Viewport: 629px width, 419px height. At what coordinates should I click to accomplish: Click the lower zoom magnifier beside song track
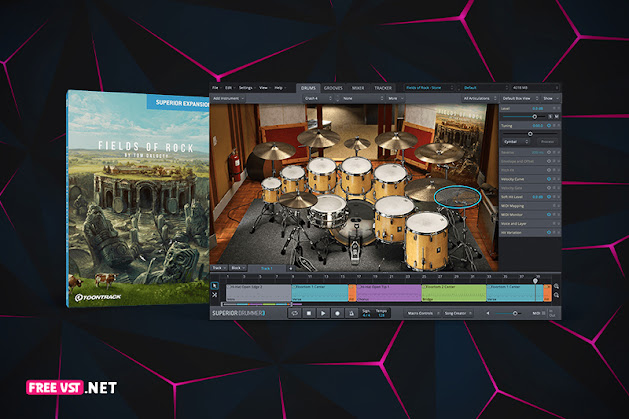[x=556, y=295]
